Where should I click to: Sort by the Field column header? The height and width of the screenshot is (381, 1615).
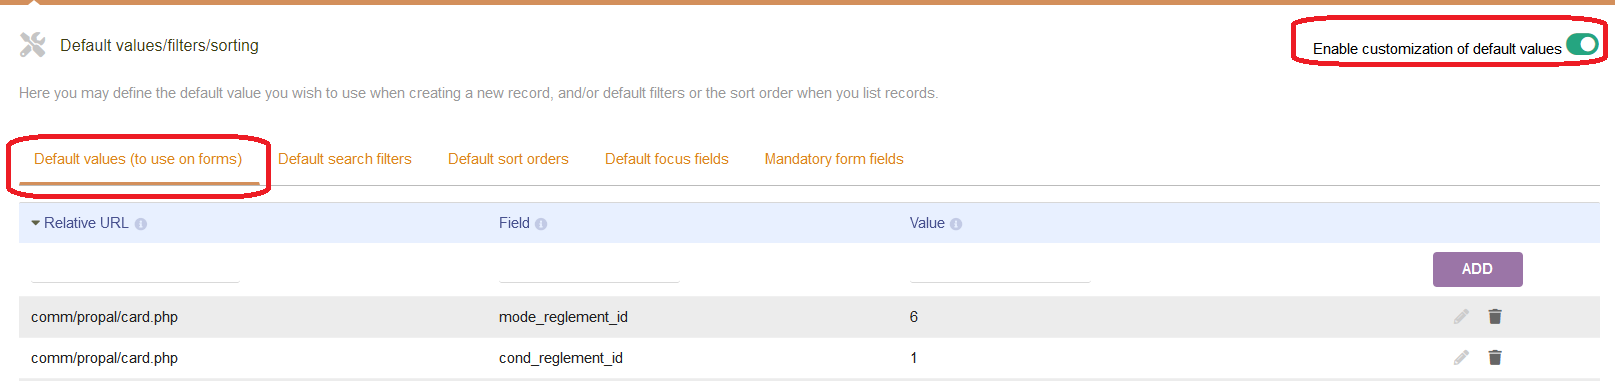point(514,223)
